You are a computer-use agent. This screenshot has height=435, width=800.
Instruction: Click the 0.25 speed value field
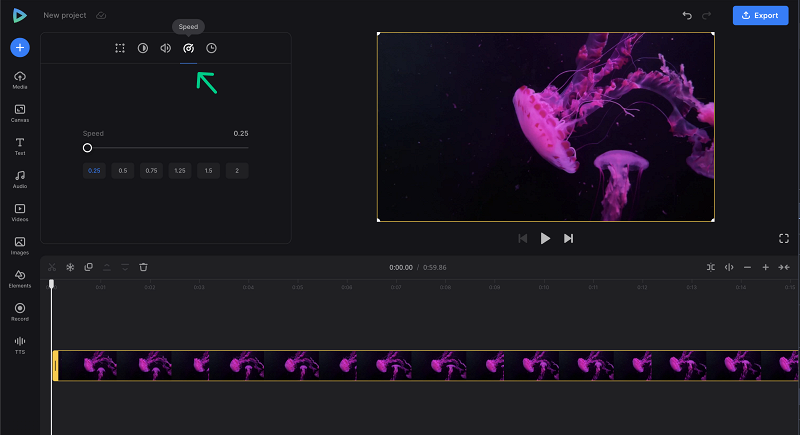[241, 134]
